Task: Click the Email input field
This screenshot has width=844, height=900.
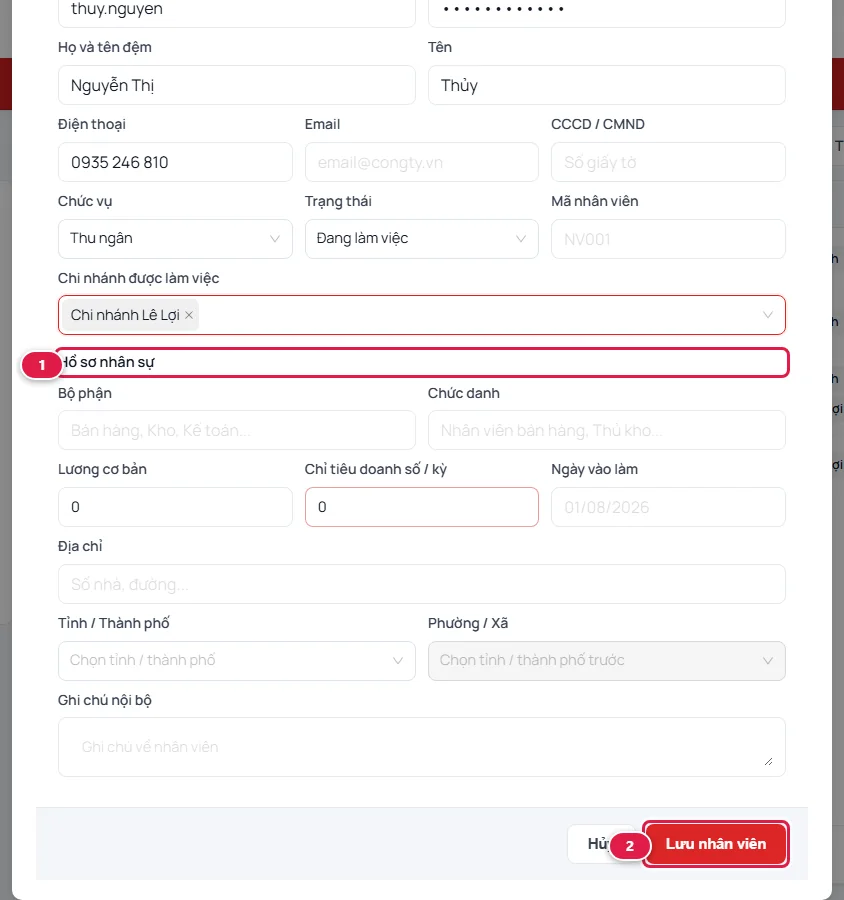Action: [x=421, y=162]
